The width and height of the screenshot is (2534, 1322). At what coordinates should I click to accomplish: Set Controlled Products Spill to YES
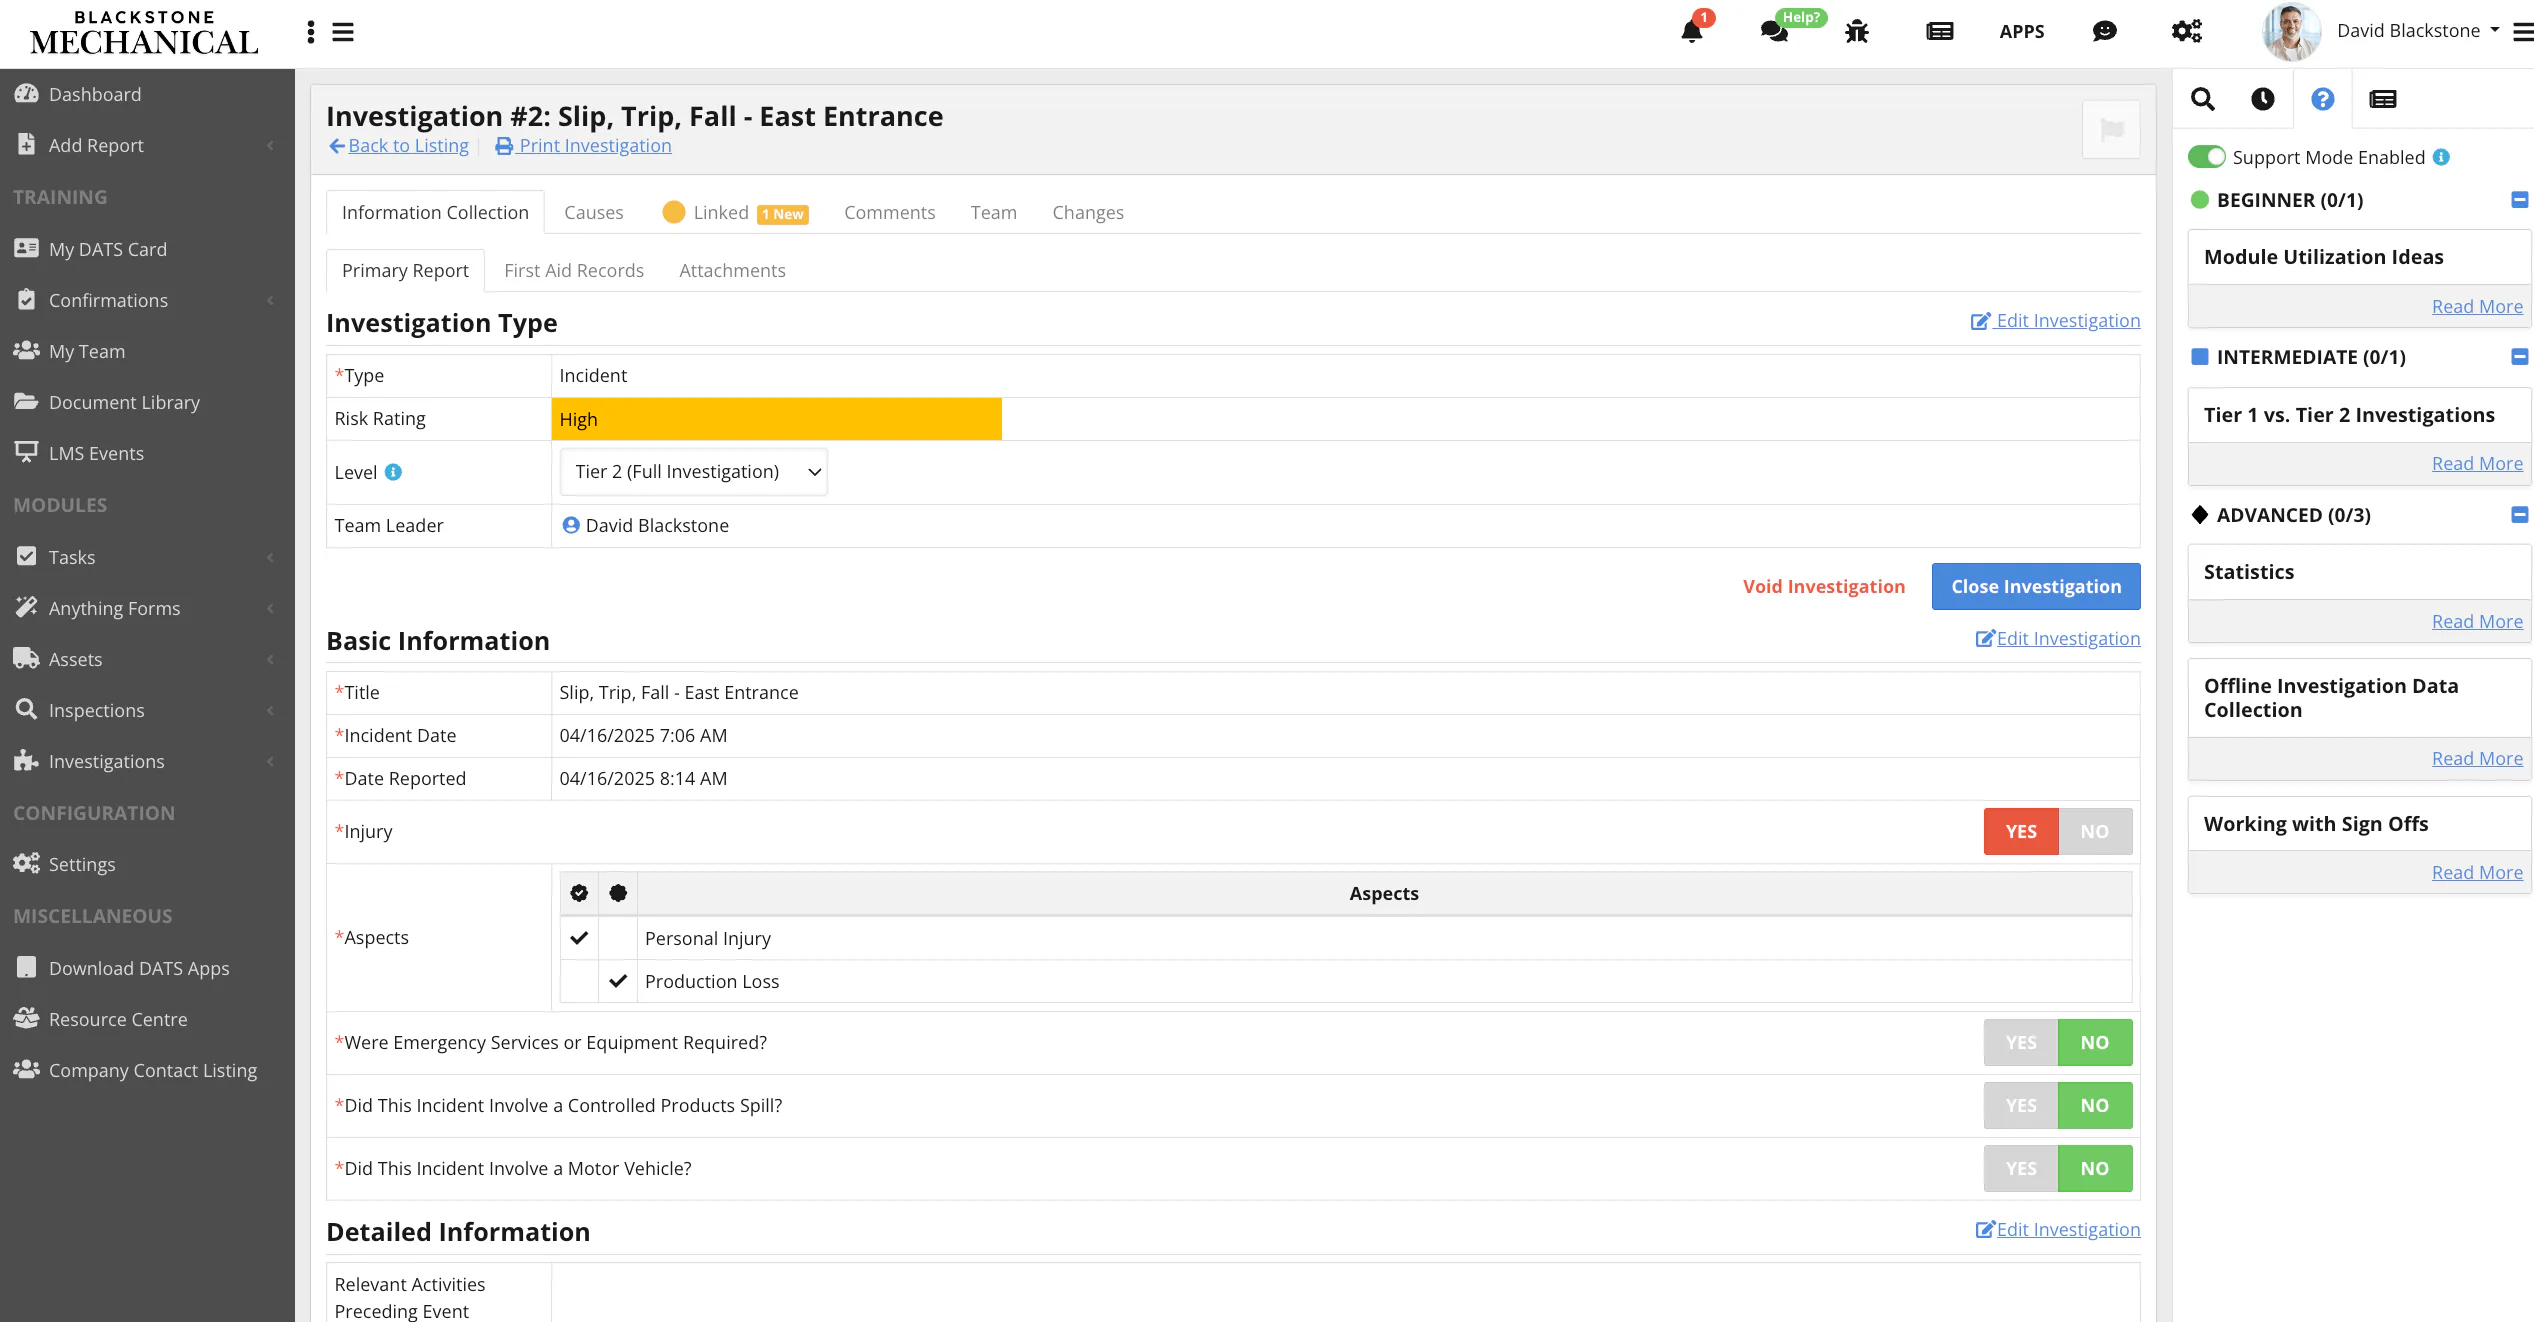[x=2021, y=1105]
